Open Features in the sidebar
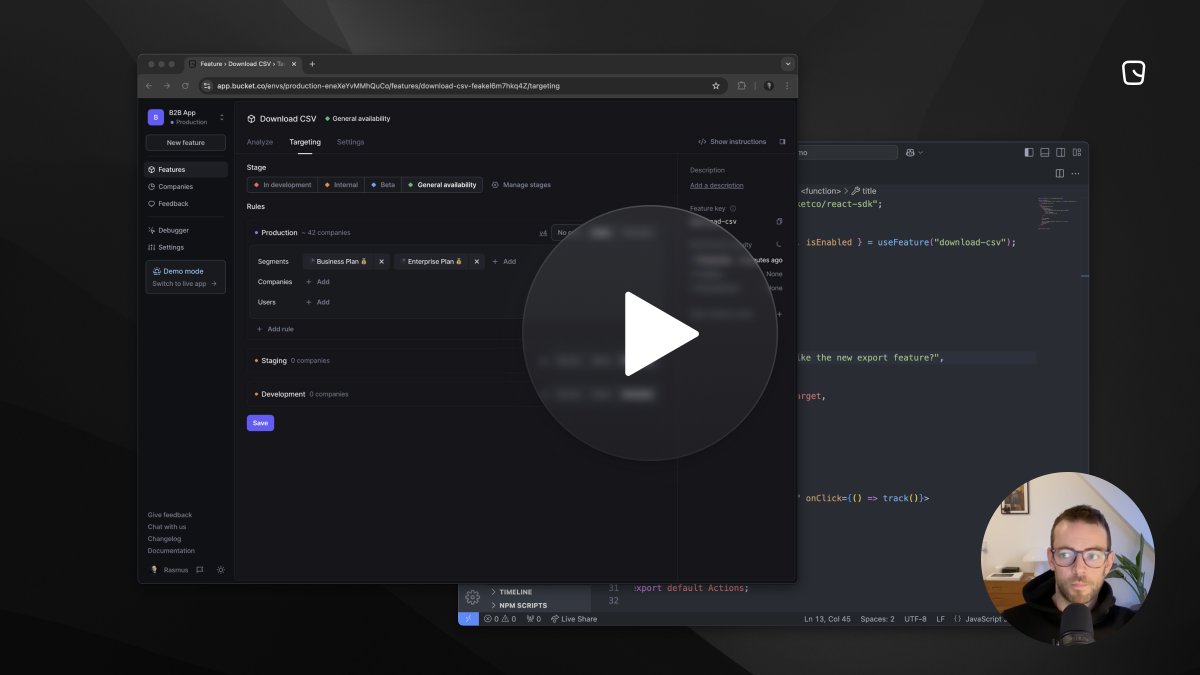This screenshot has height=675, width=1200. [x=186, y=170]
